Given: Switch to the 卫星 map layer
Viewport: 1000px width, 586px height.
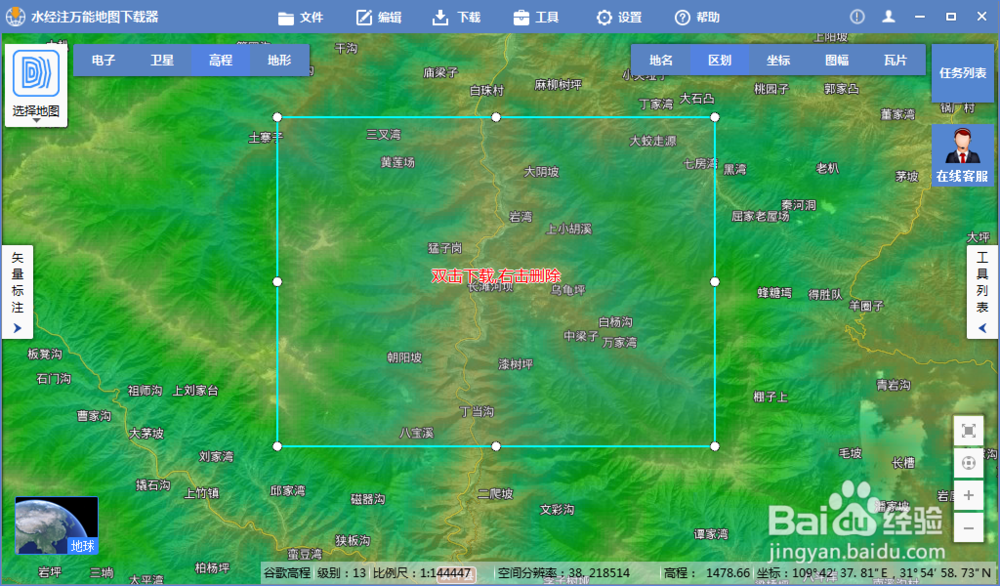Looking at the screenshot, I should tap(161, 60).
